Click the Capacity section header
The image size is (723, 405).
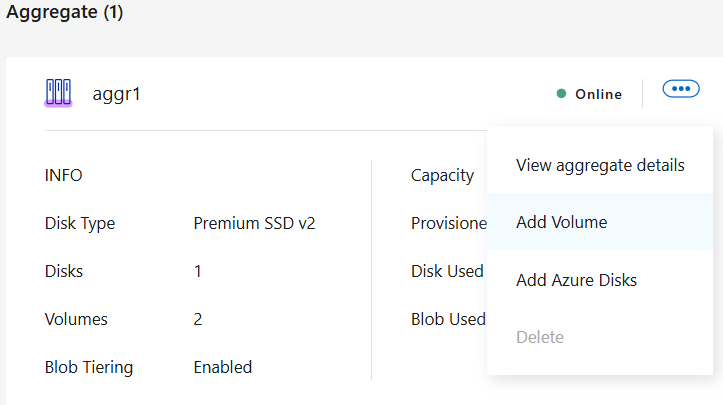[x=442, y=175]
